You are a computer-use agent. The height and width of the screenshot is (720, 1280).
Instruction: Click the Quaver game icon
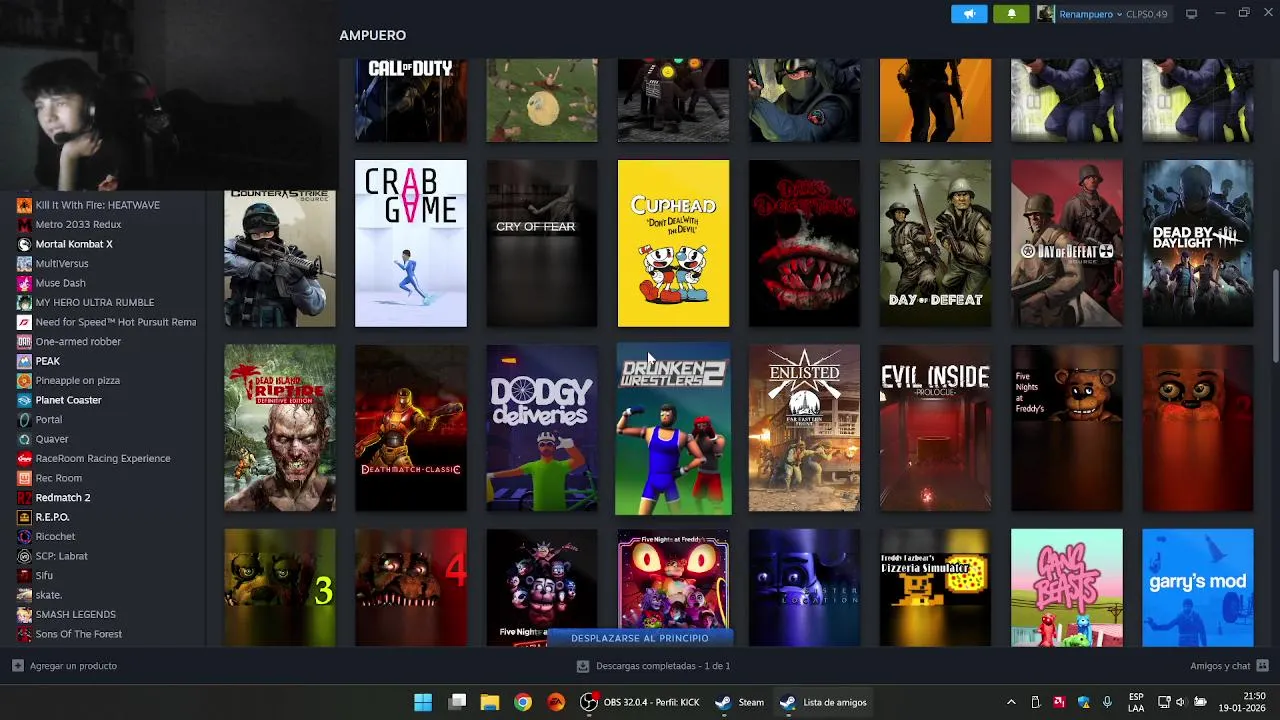point(24,439)
